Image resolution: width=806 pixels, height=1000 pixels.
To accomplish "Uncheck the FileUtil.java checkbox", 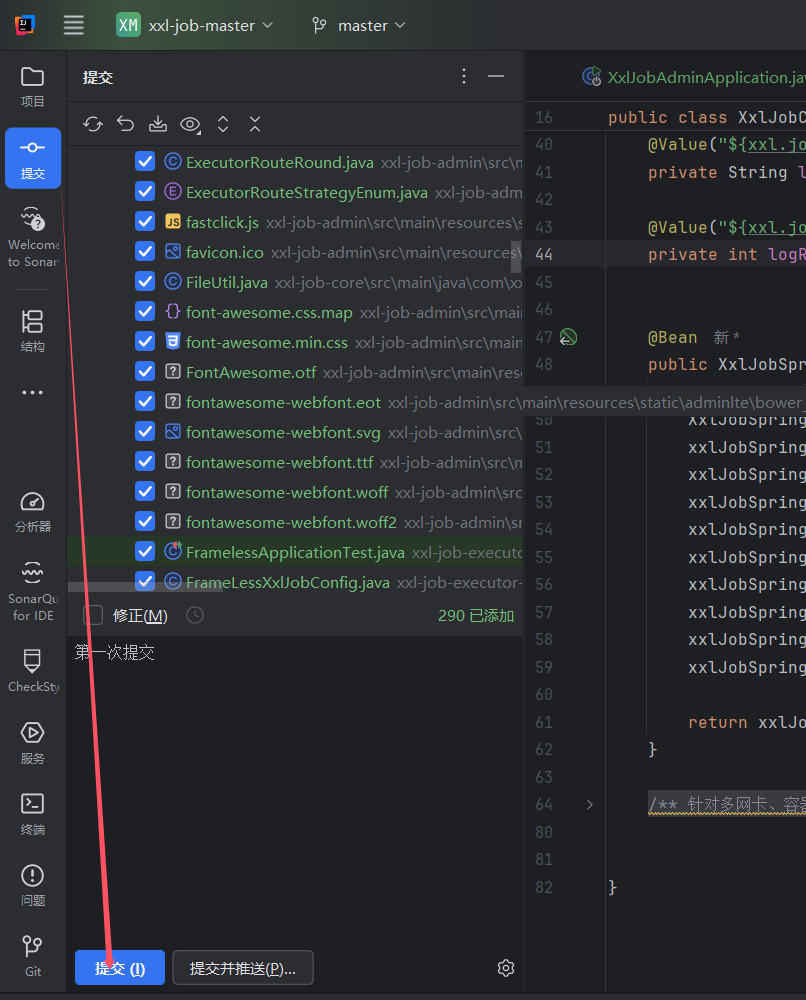I will tap(145, 282).
